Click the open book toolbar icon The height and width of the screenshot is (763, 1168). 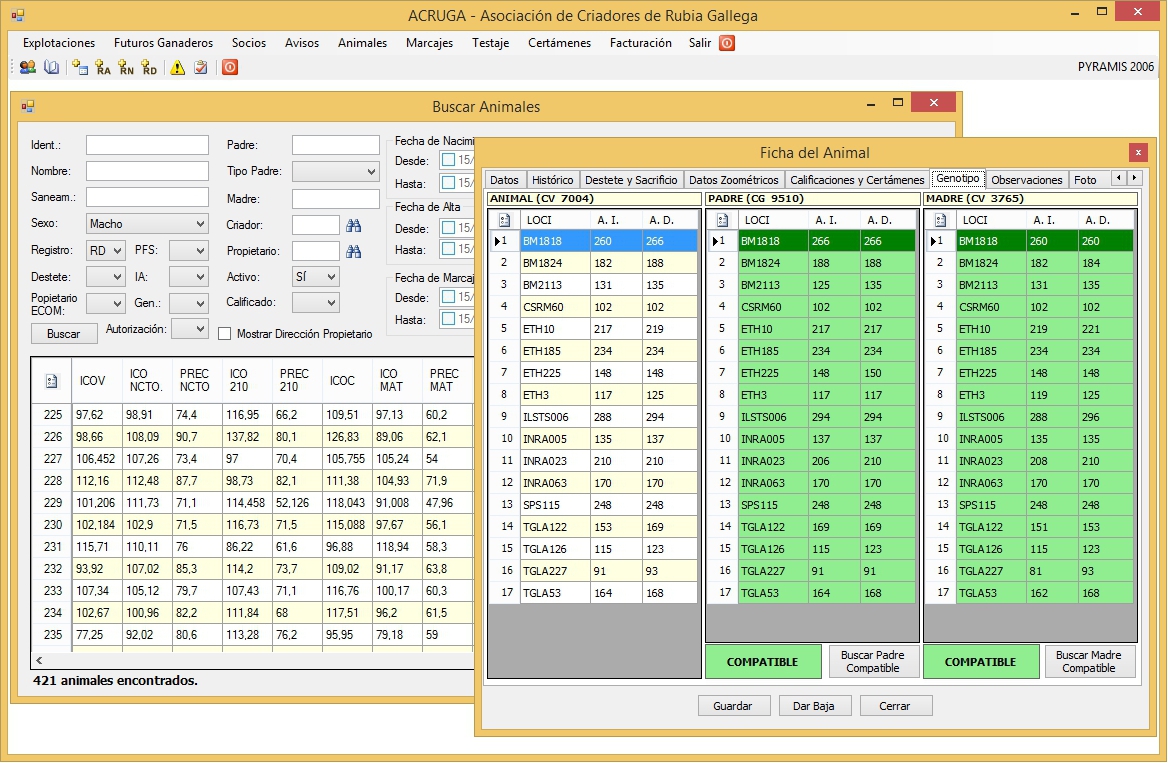coord(51,67)
